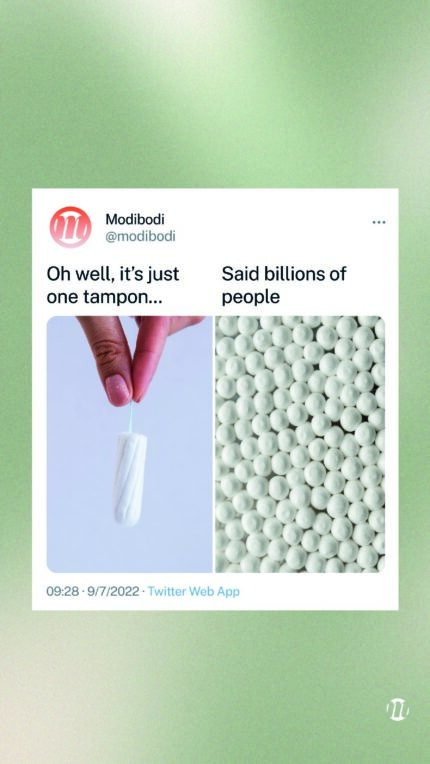
Task: Select the "Oh well, it's just one tampon..." text
Action: 113,286
